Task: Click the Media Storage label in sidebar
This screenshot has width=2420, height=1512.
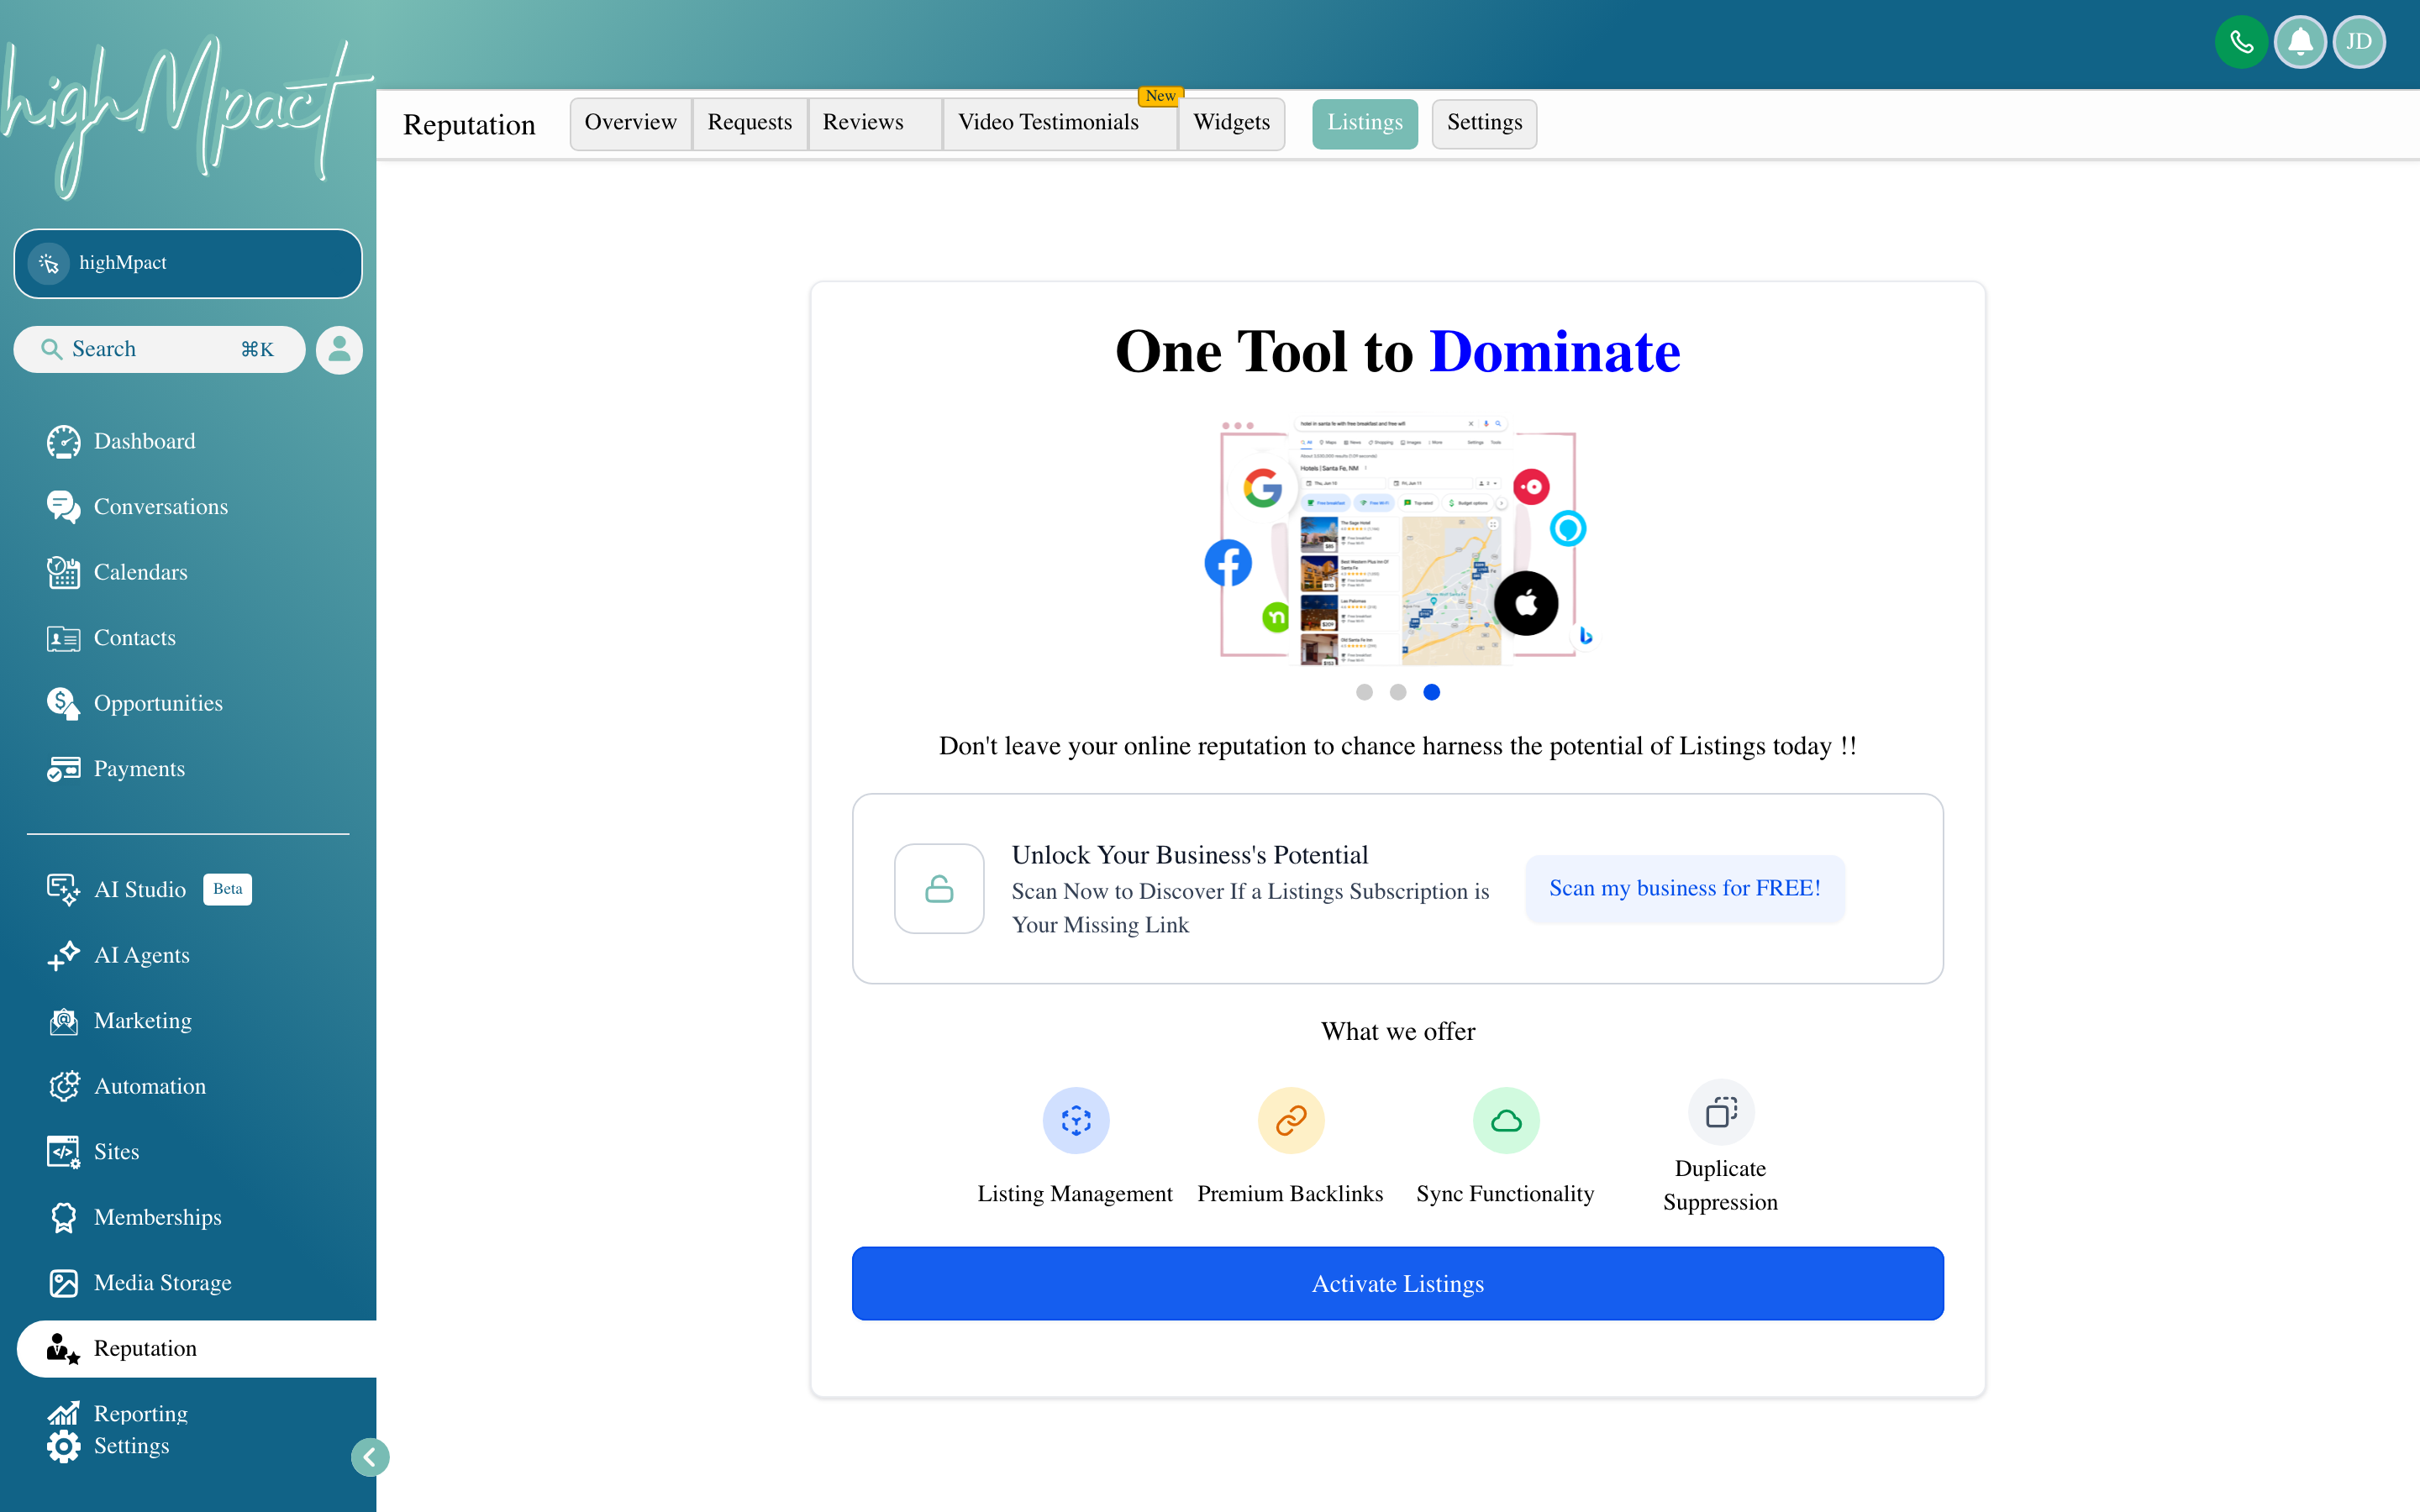Action: tap(163, 1283)
